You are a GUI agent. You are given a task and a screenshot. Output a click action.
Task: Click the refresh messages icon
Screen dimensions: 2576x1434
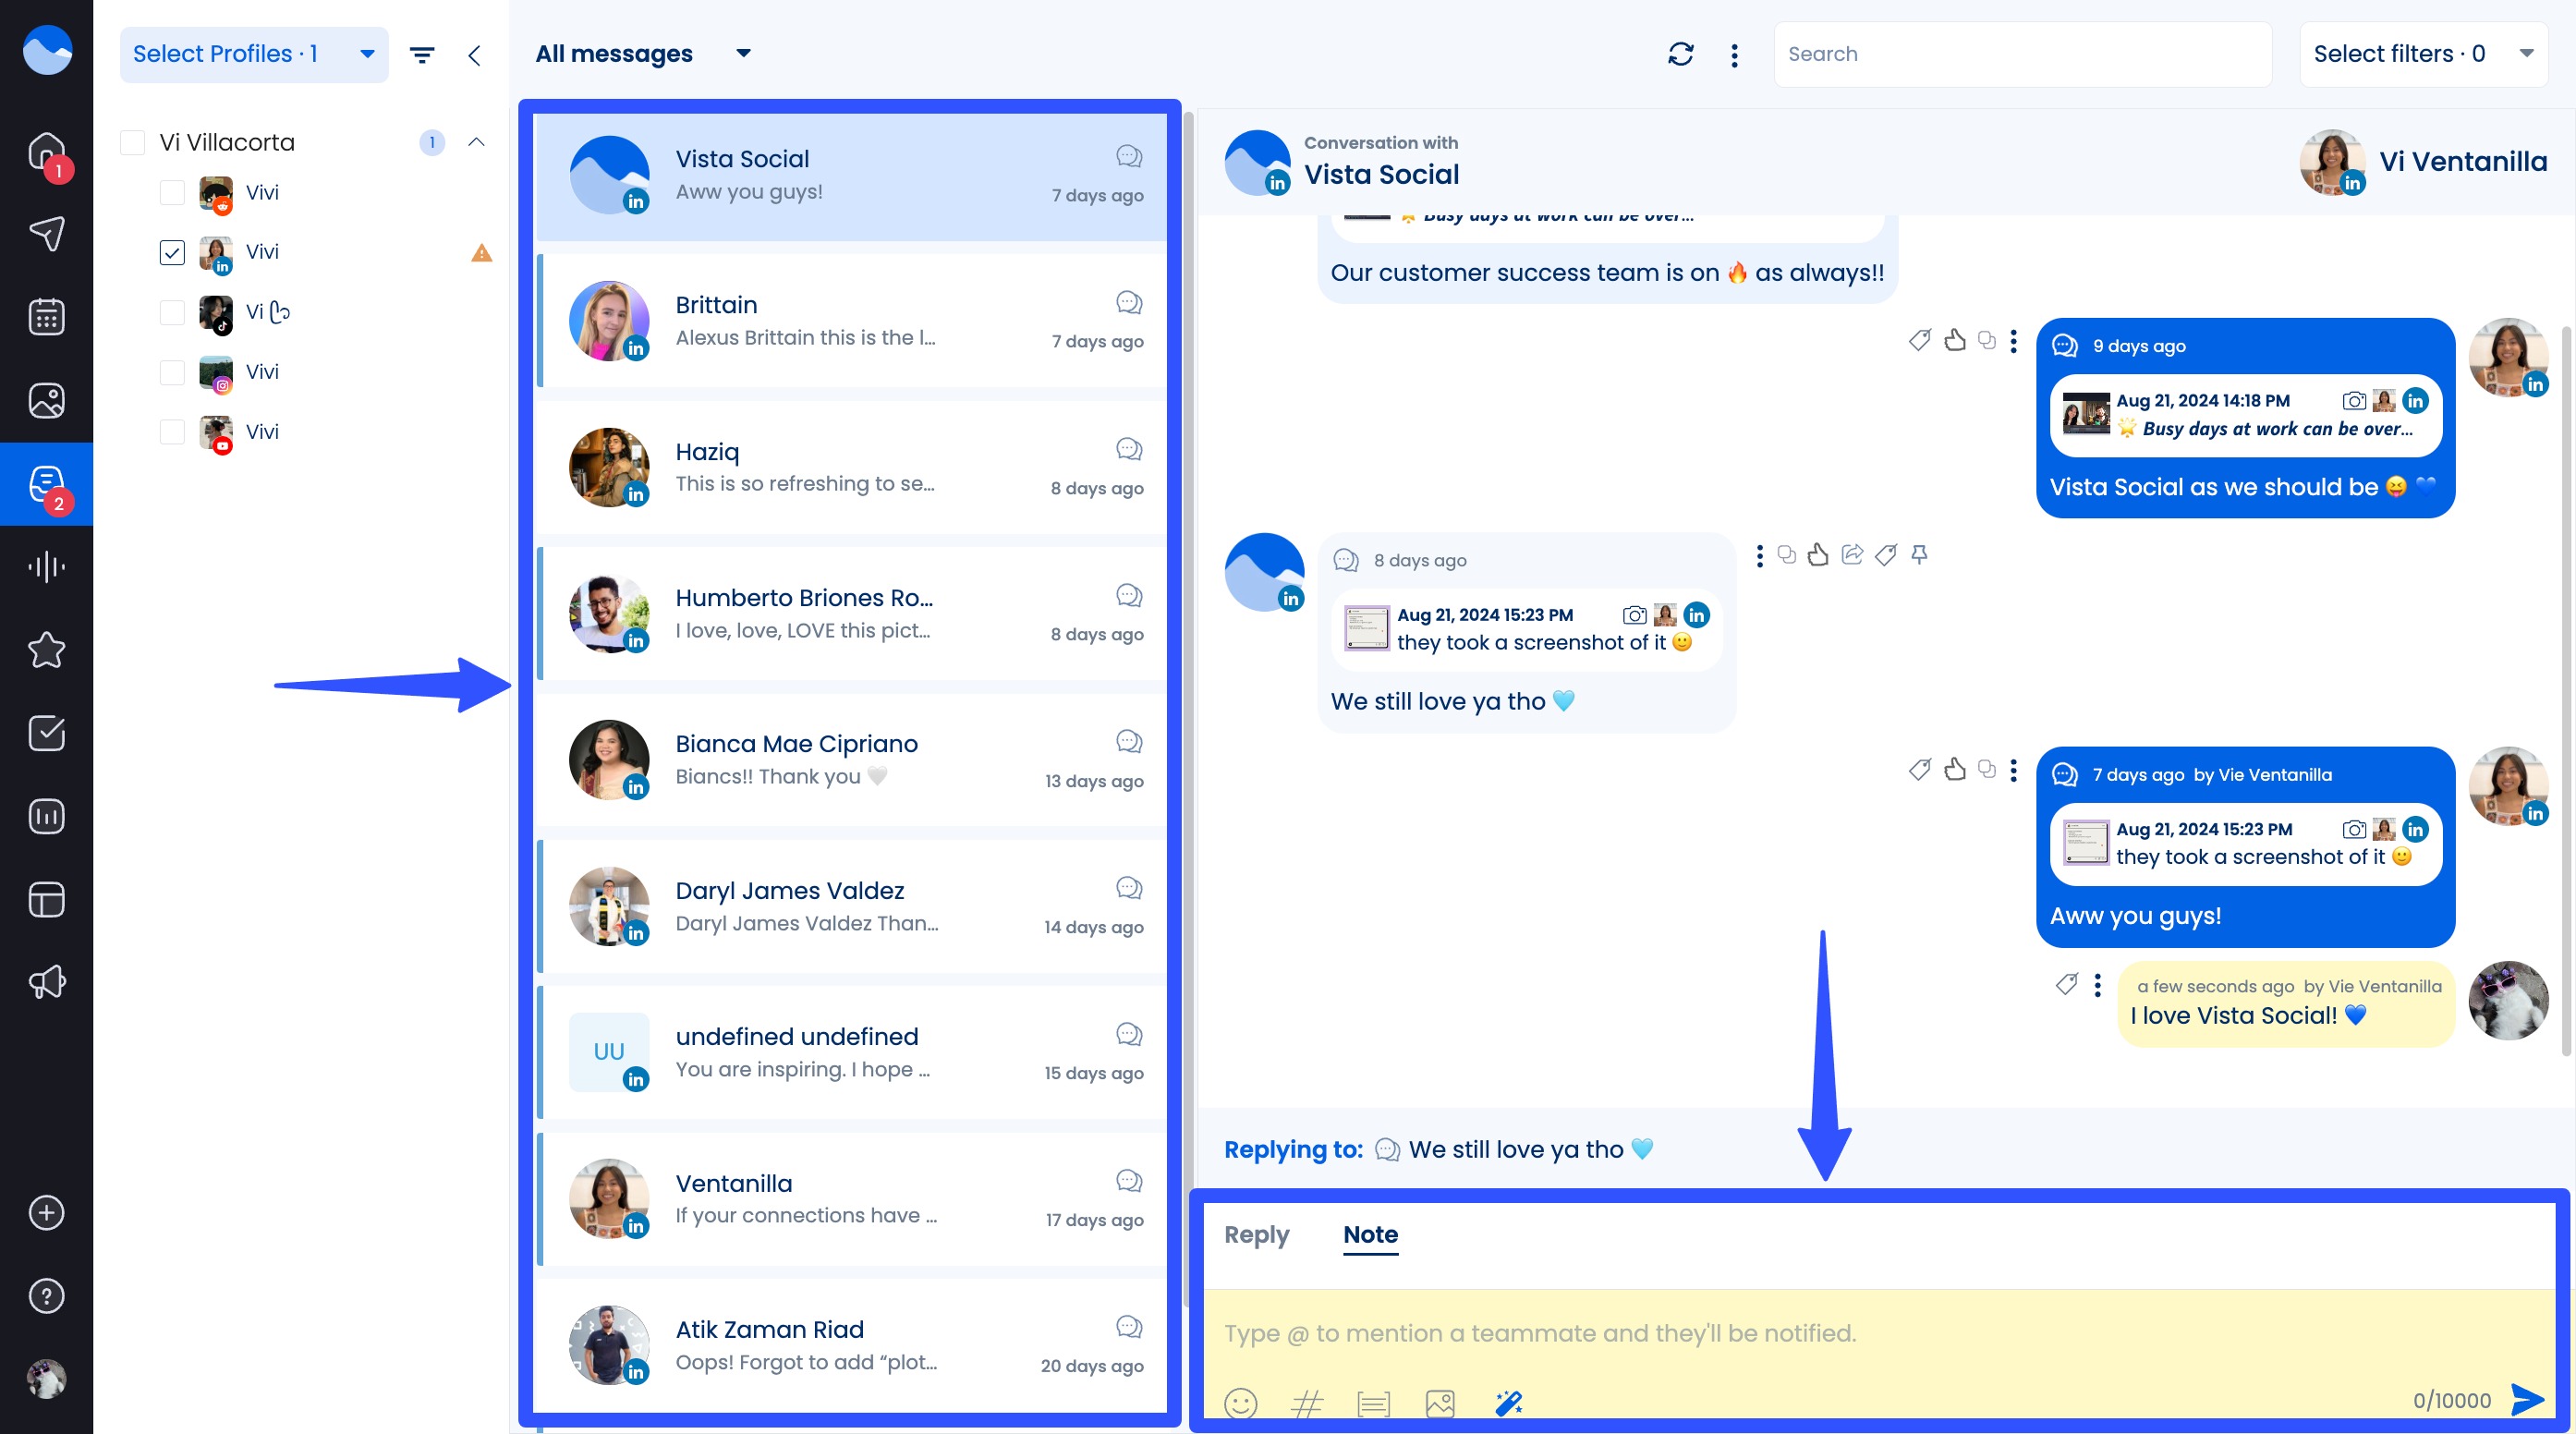1680,54
